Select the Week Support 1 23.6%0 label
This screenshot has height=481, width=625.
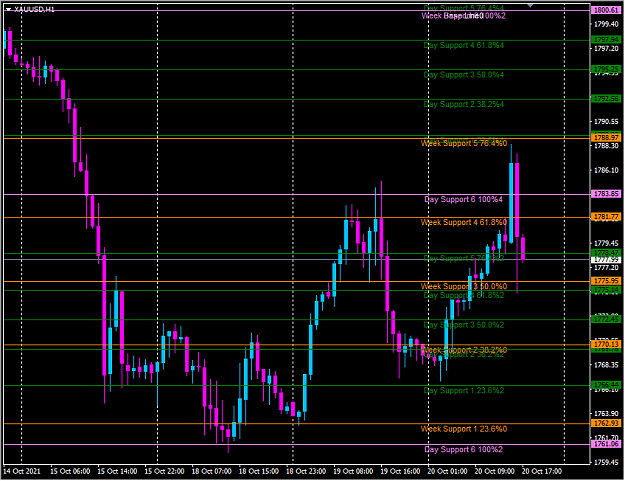tap(464, 429)
